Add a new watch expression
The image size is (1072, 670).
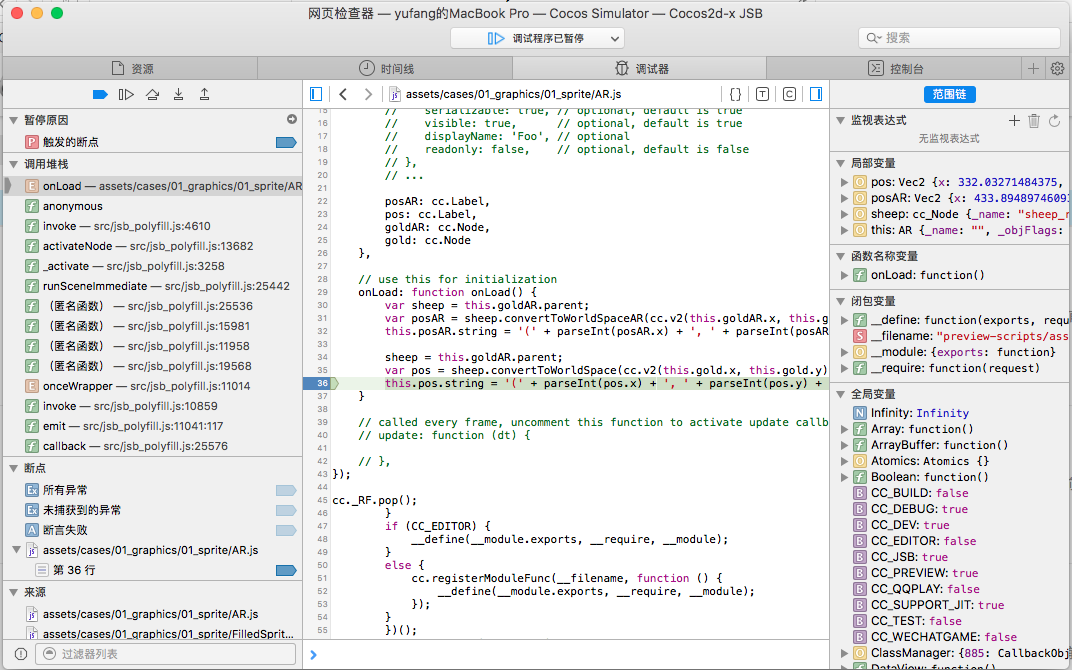tap(1014, 121)
